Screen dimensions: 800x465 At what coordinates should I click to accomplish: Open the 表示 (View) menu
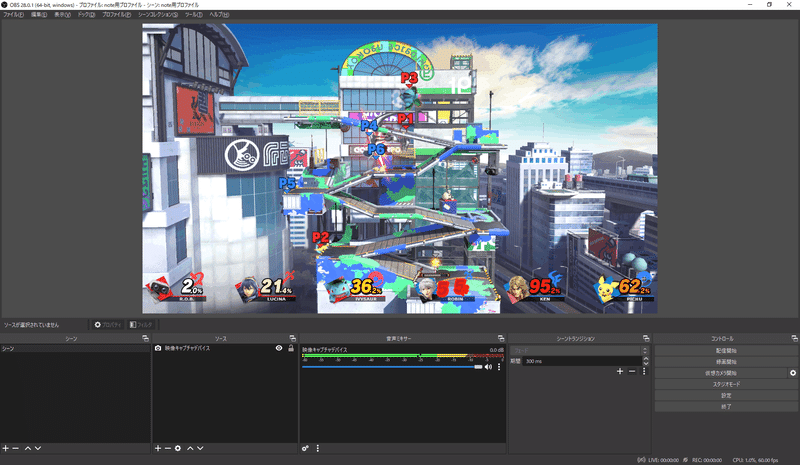62,15
